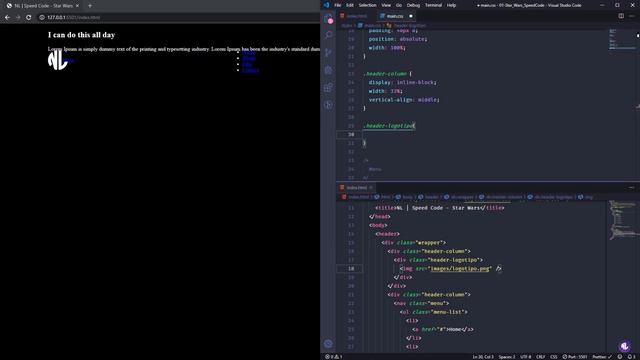Open the Help menu
The width and height of the screenshot is (640, 360).
click(x=451, y=5)
